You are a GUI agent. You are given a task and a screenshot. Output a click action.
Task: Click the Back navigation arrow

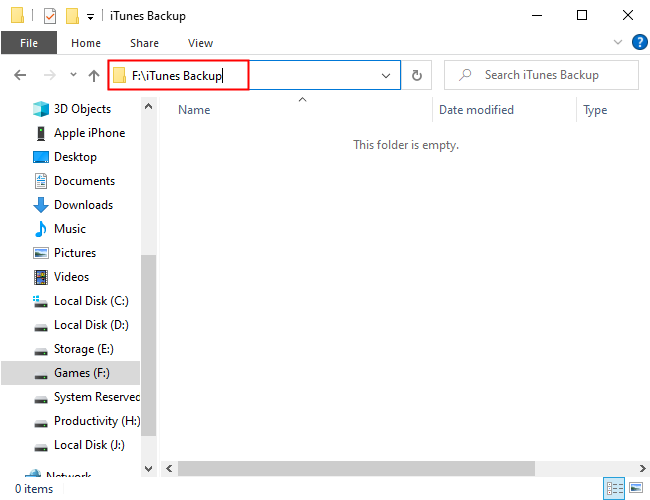(21, 75)
